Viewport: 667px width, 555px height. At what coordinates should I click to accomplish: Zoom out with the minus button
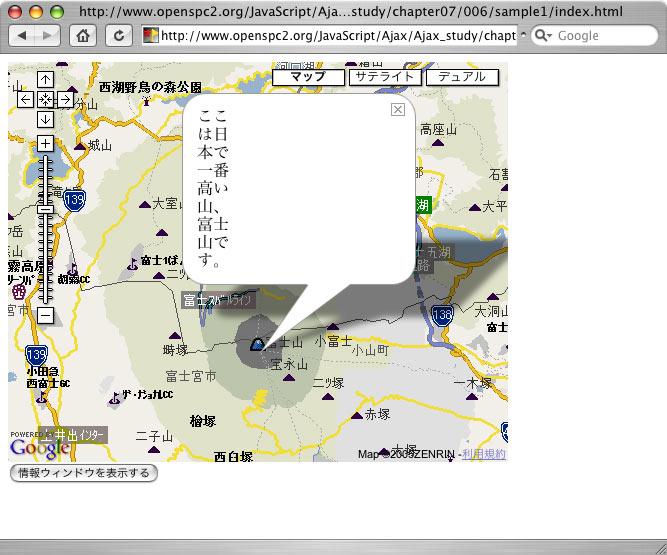(x=46, y=316)
